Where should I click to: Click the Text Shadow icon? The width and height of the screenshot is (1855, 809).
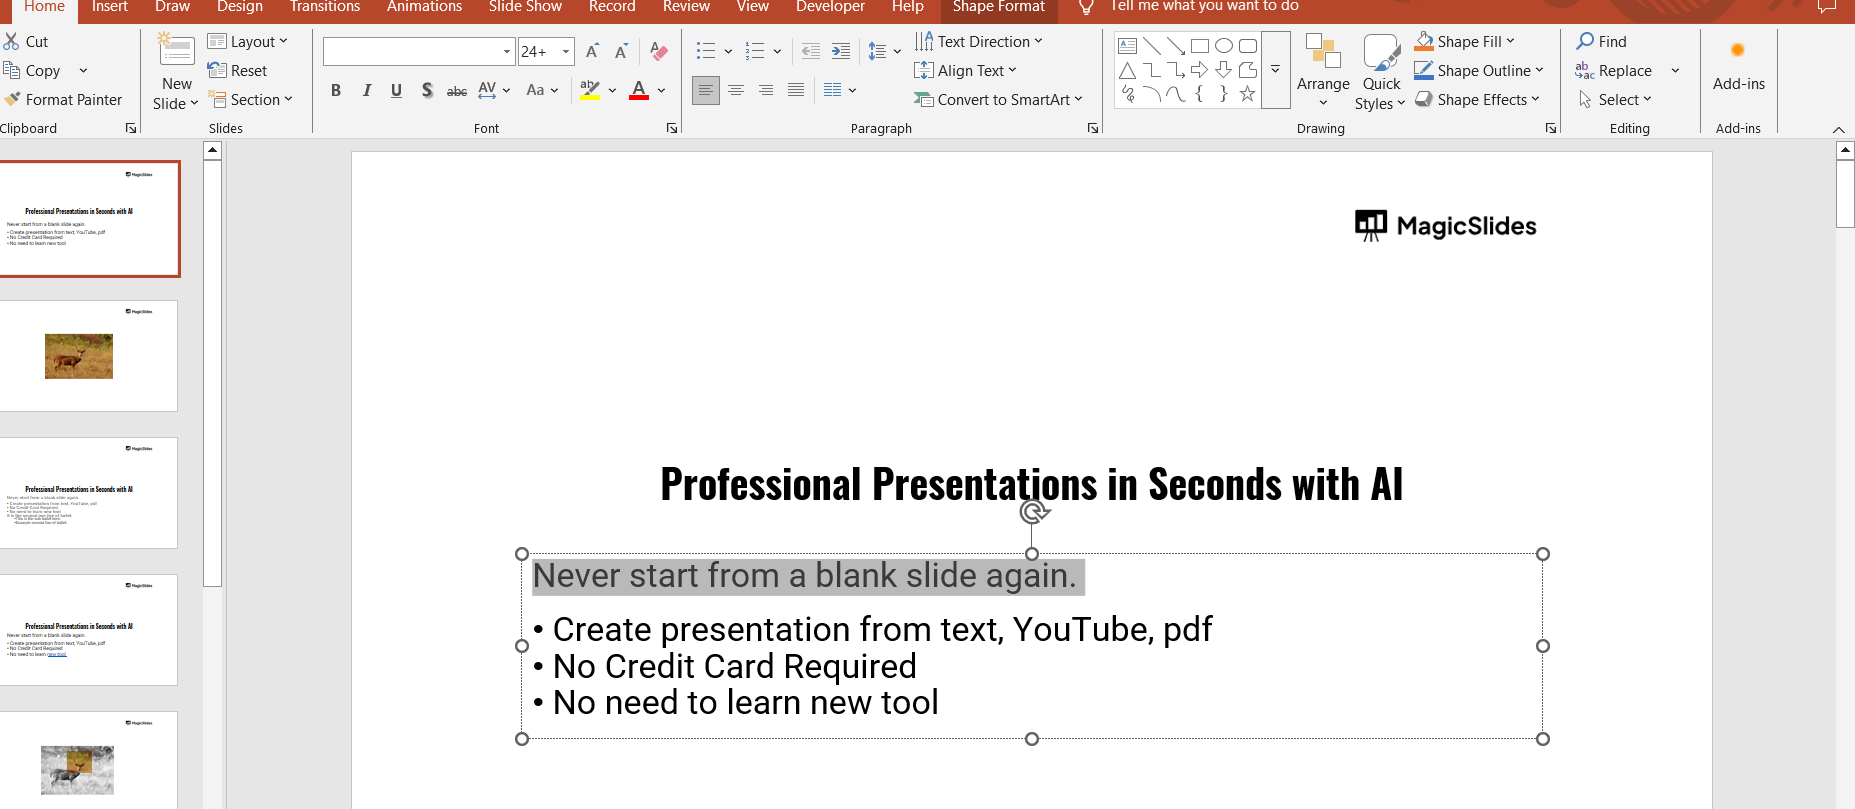click(427, 90)
